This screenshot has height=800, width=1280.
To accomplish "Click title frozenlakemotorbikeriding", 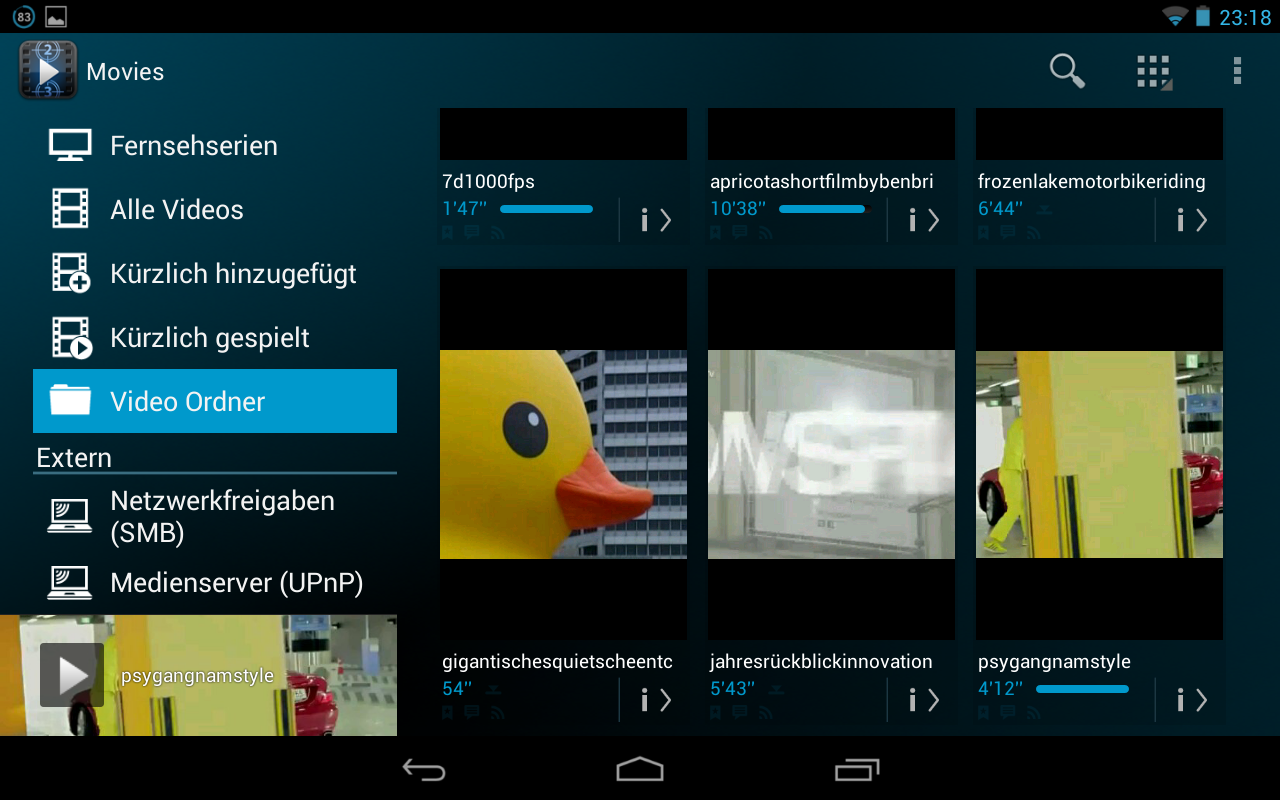I will click(x=1091, y=182).
